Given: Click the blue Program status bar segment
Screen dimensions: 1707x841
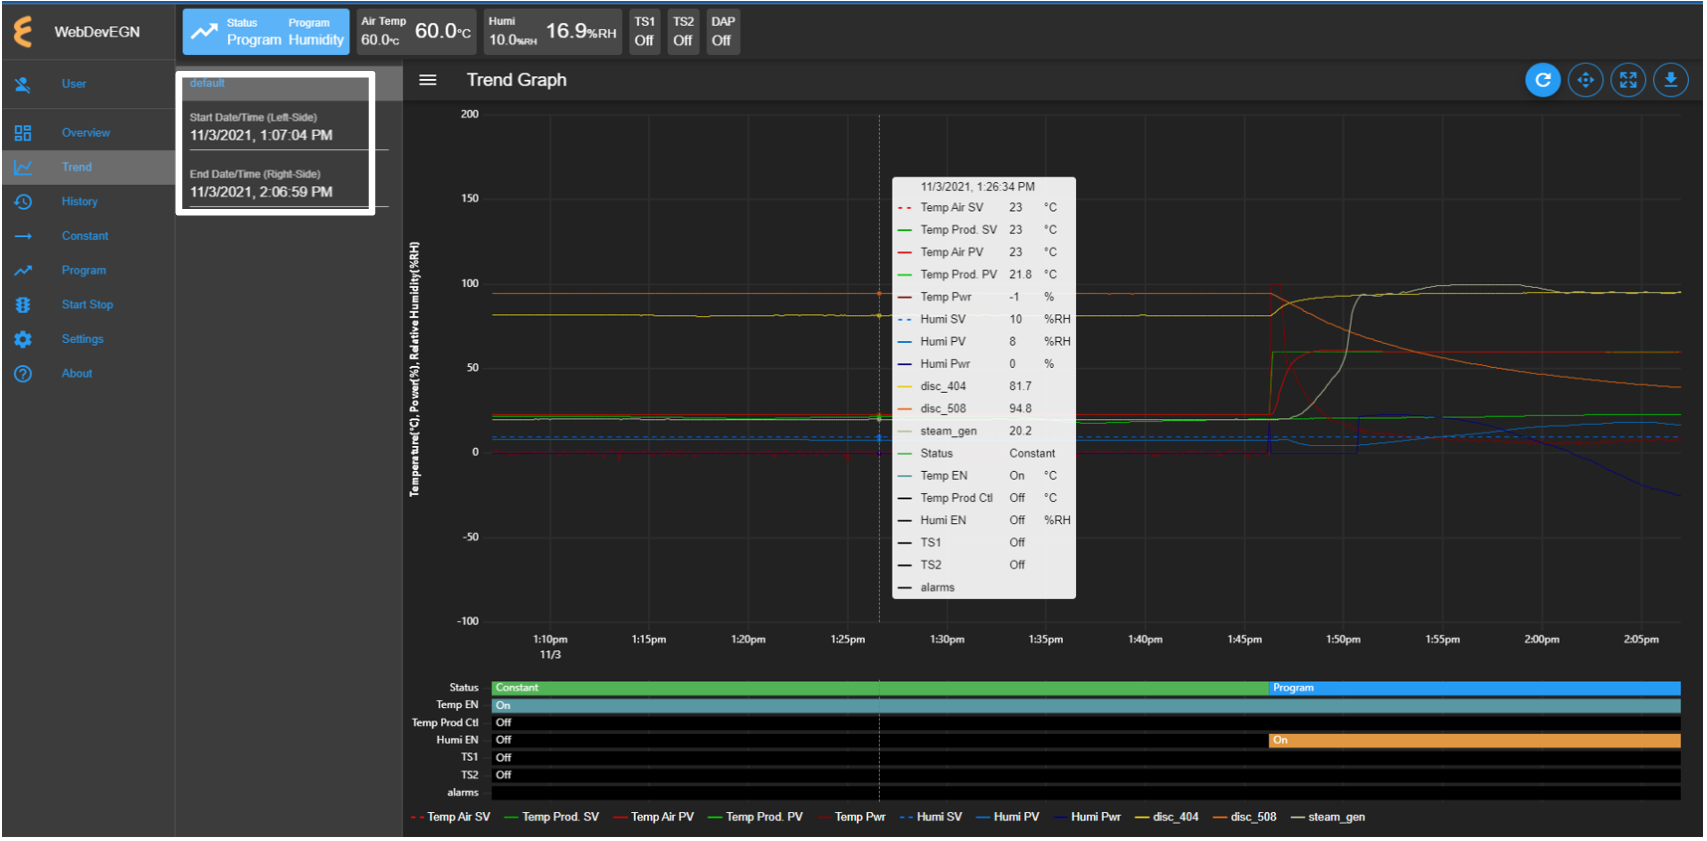Looking at the screenshot, I should (1475, 688).
